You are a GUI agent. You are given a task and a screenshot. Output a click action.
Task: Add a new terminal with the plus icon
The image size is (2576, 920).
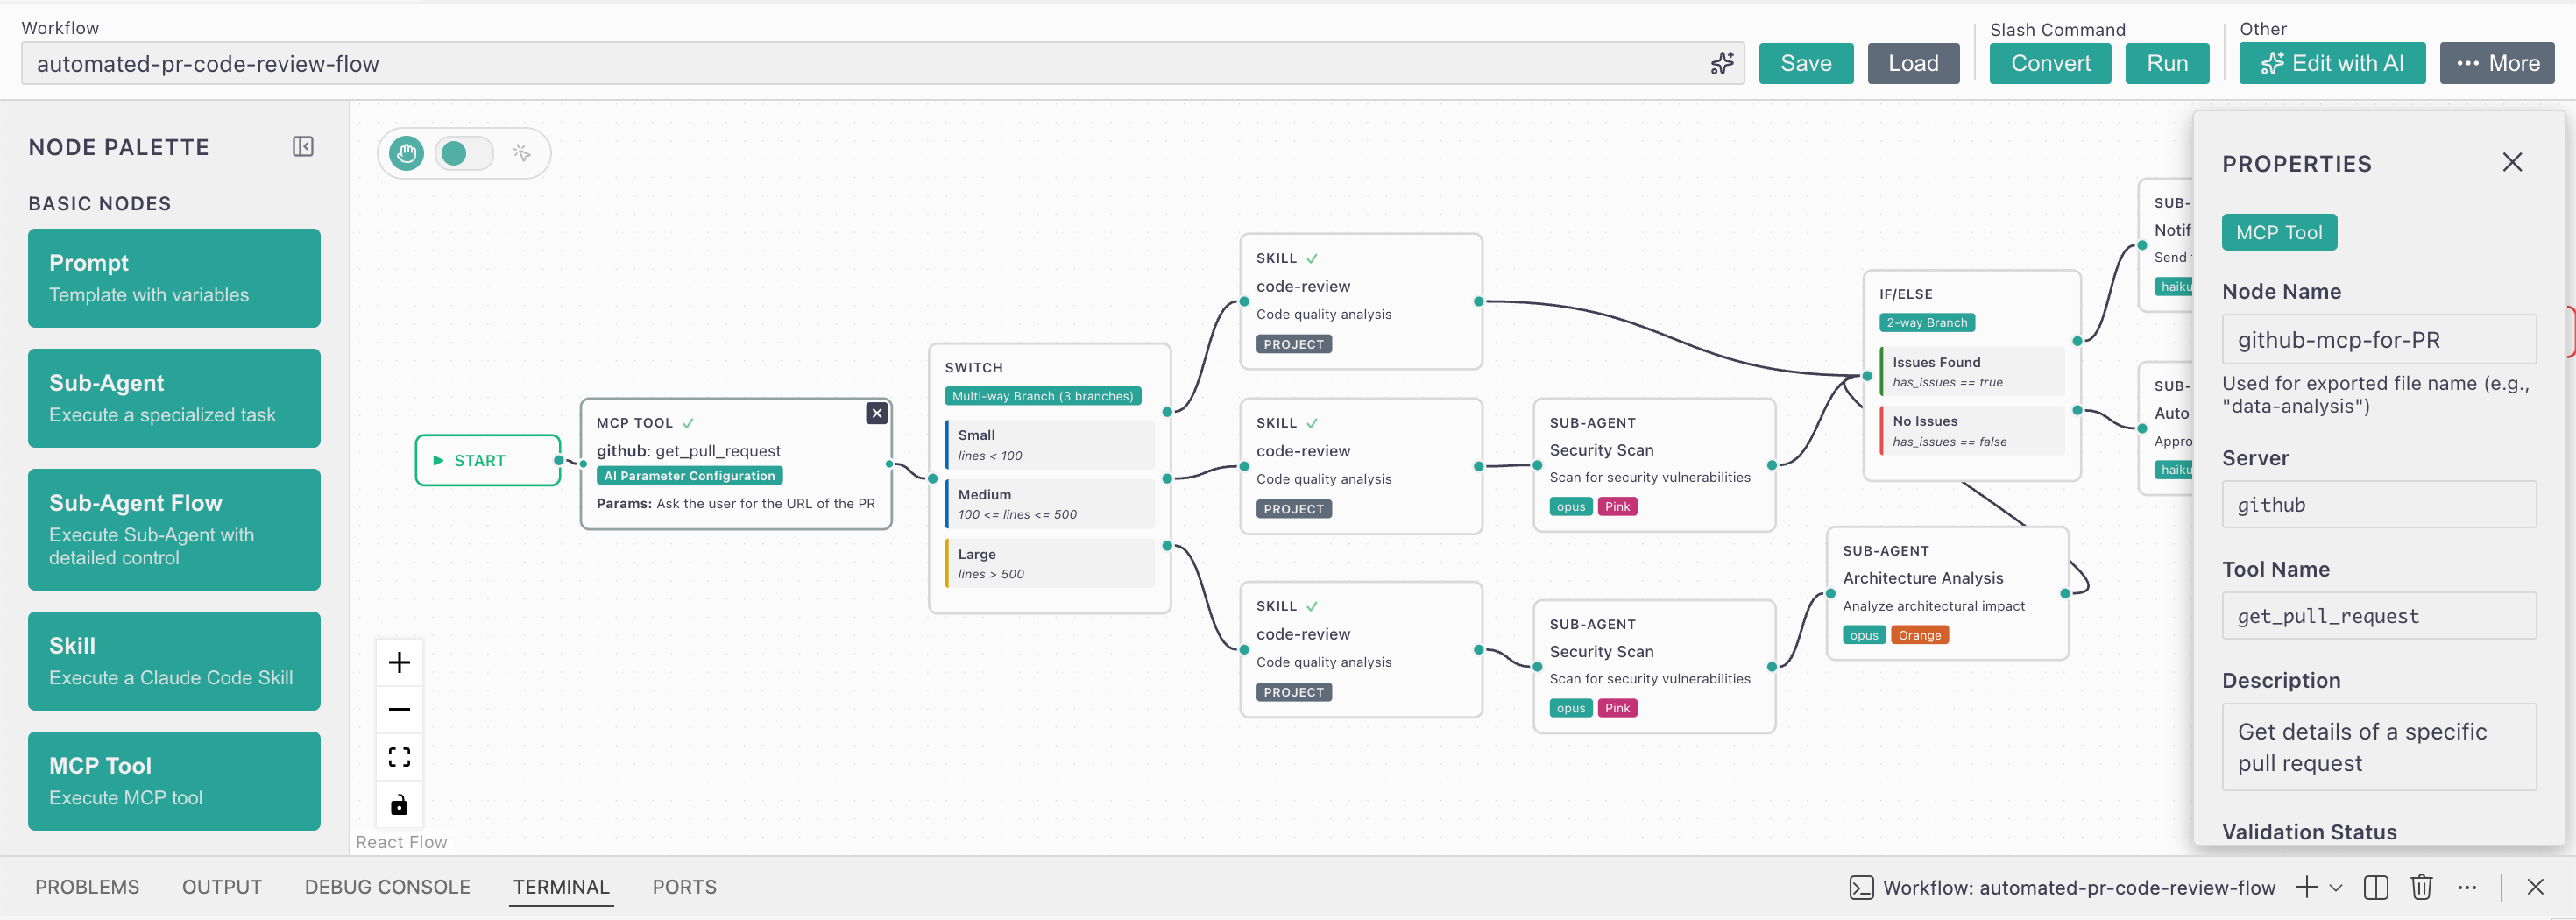(2307, 887)
